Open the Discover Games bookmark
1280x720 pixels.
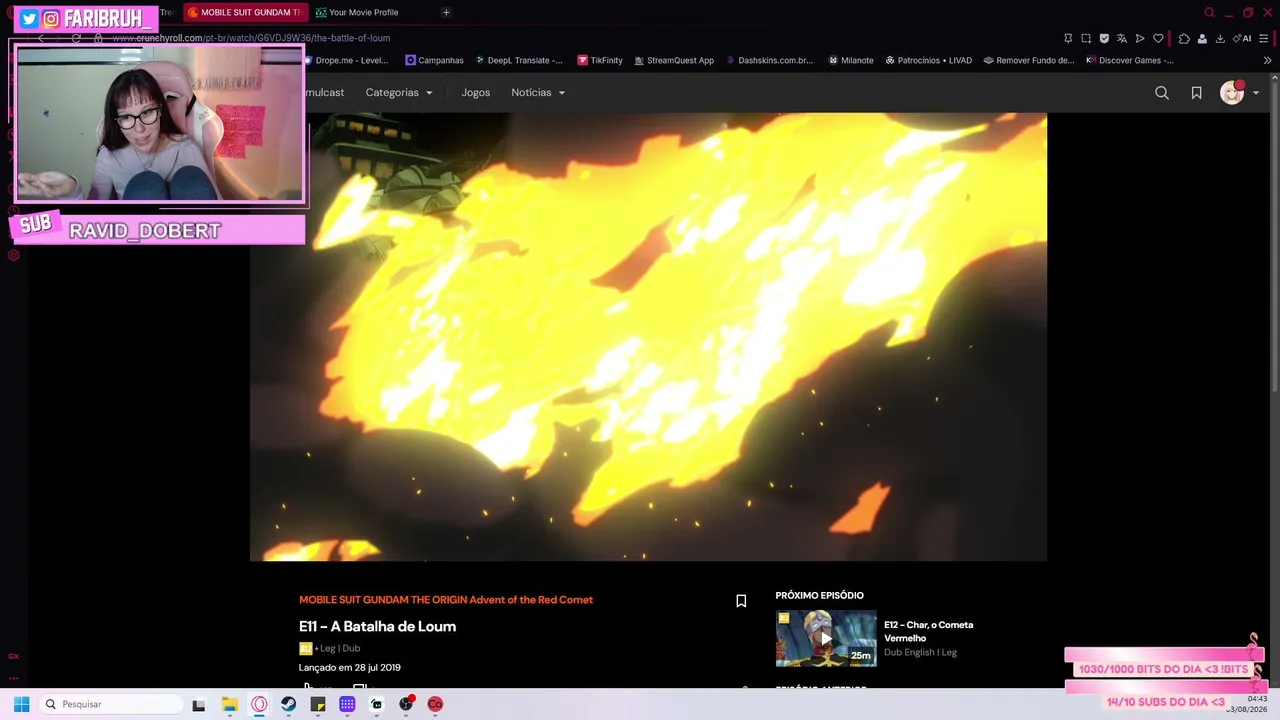1130,60
